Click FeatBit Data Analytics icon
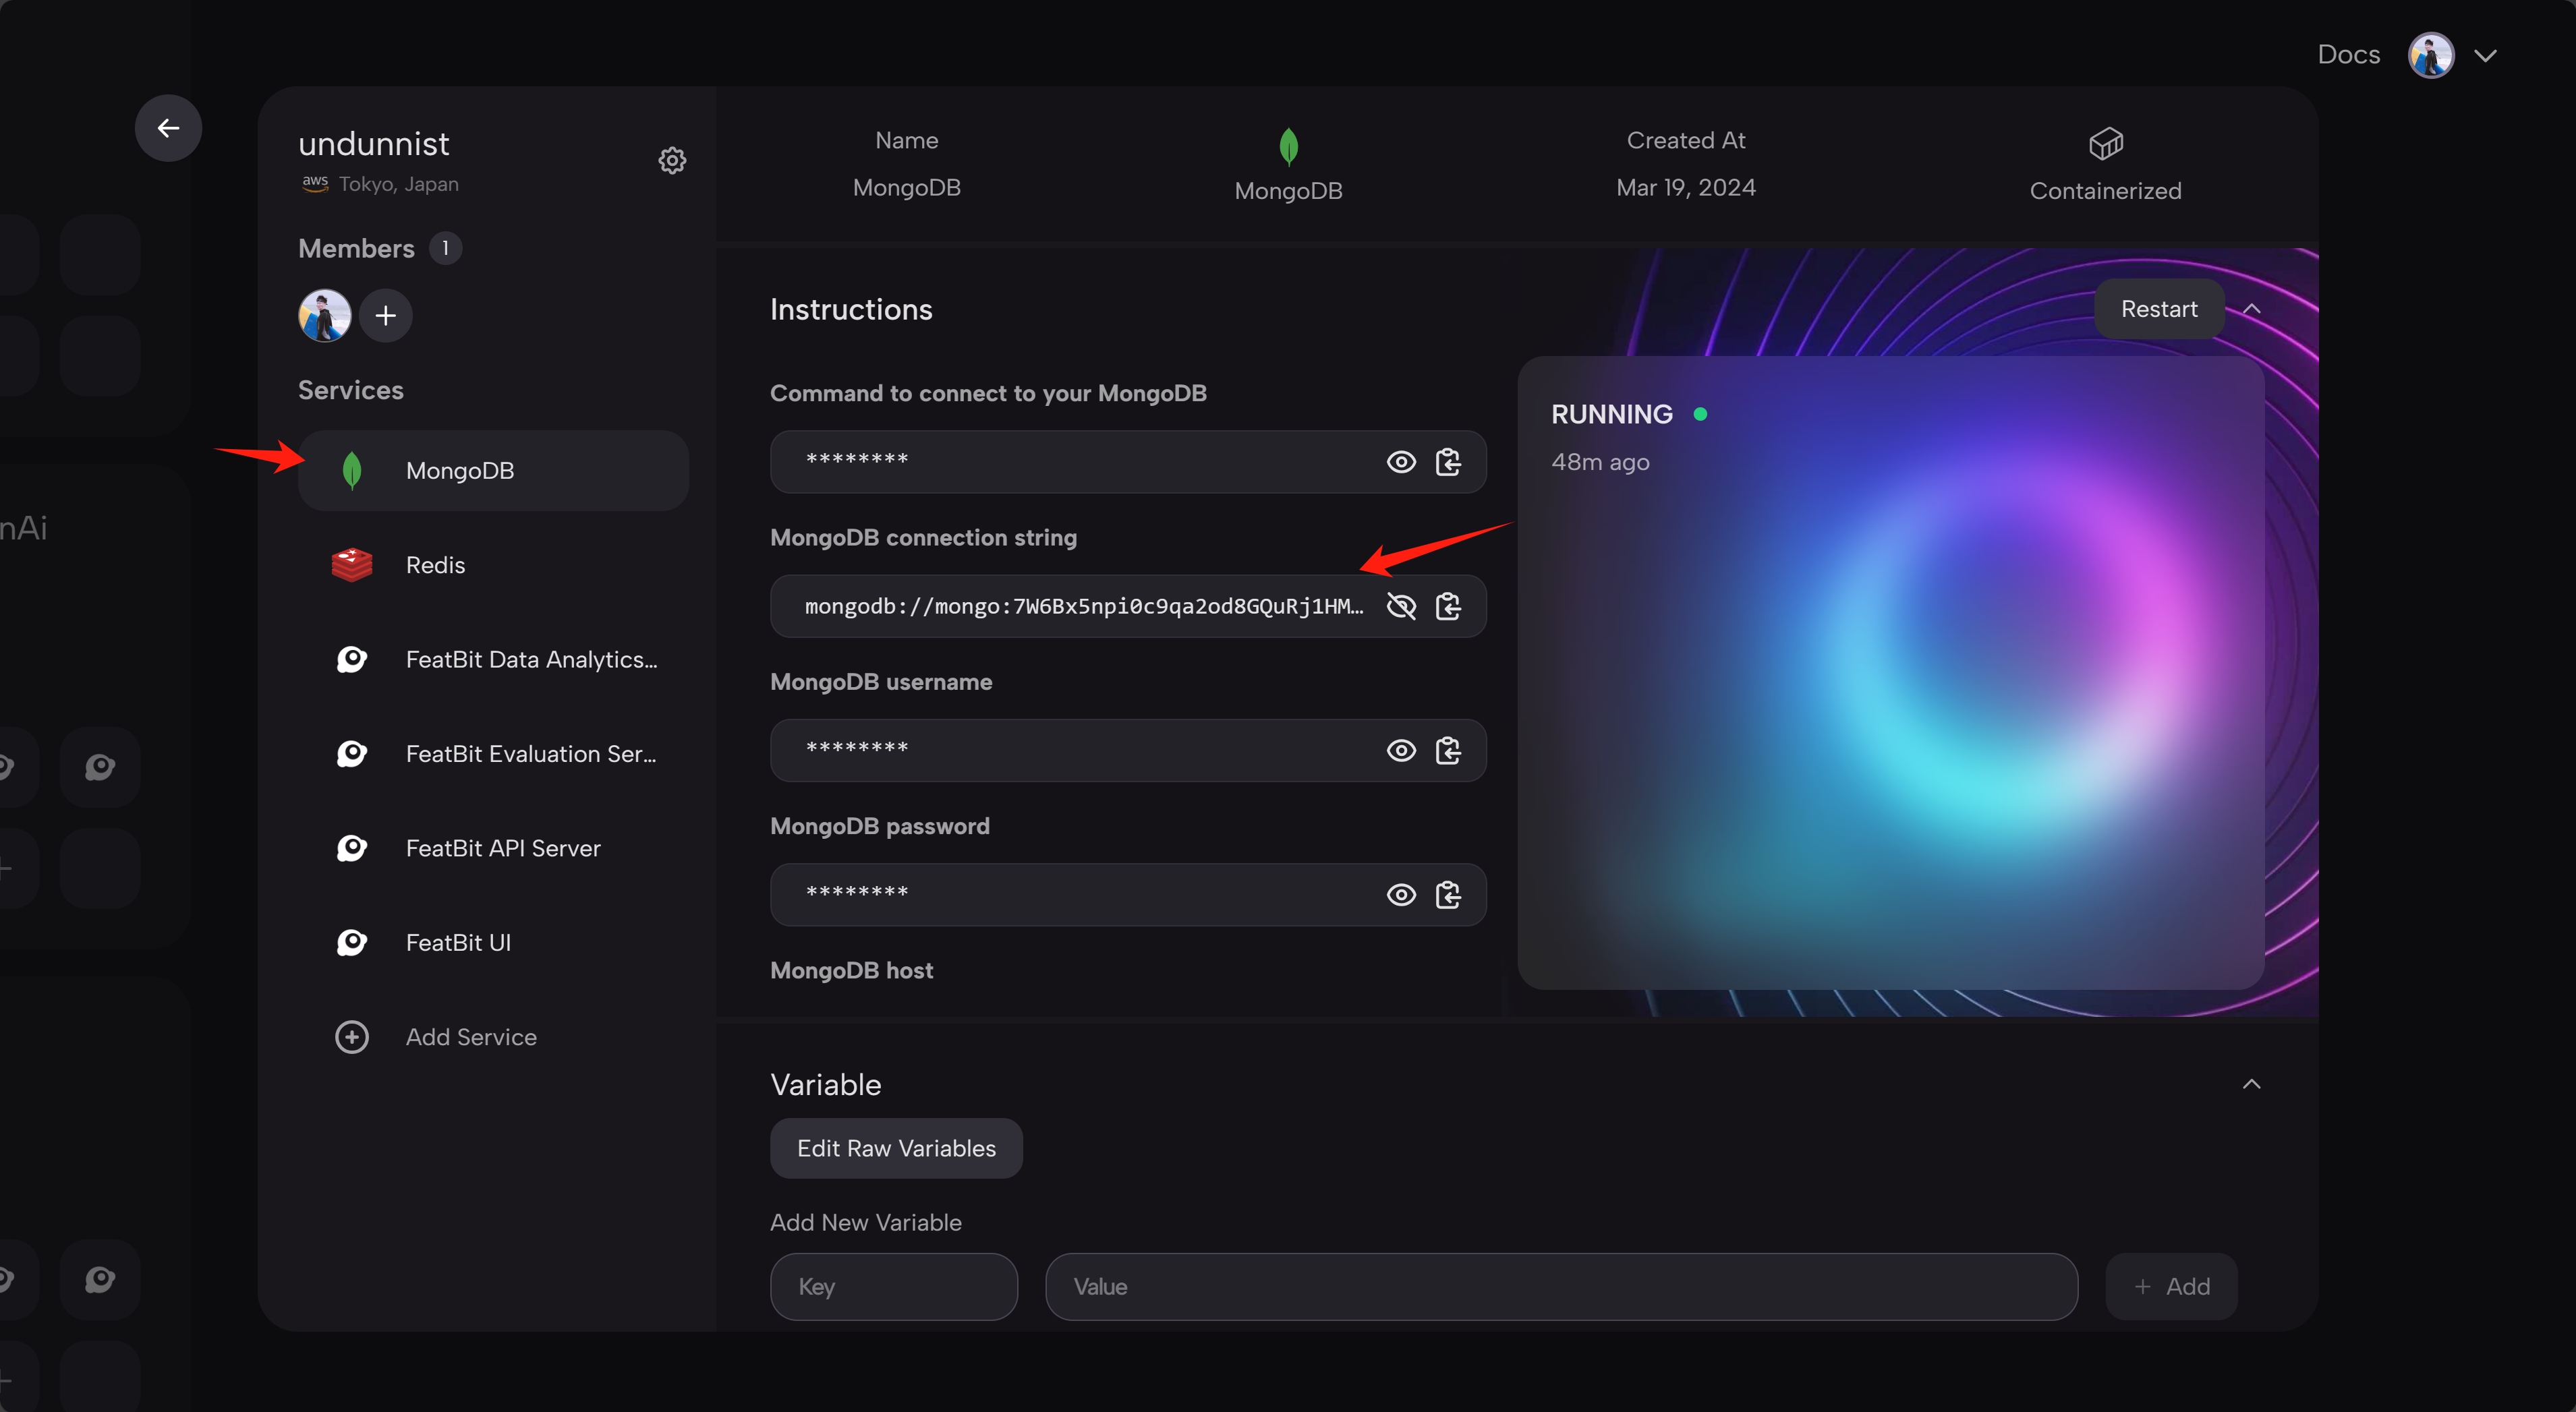Image resolution: width=2576 pixels, height=1412 pixels. point(351,659)
